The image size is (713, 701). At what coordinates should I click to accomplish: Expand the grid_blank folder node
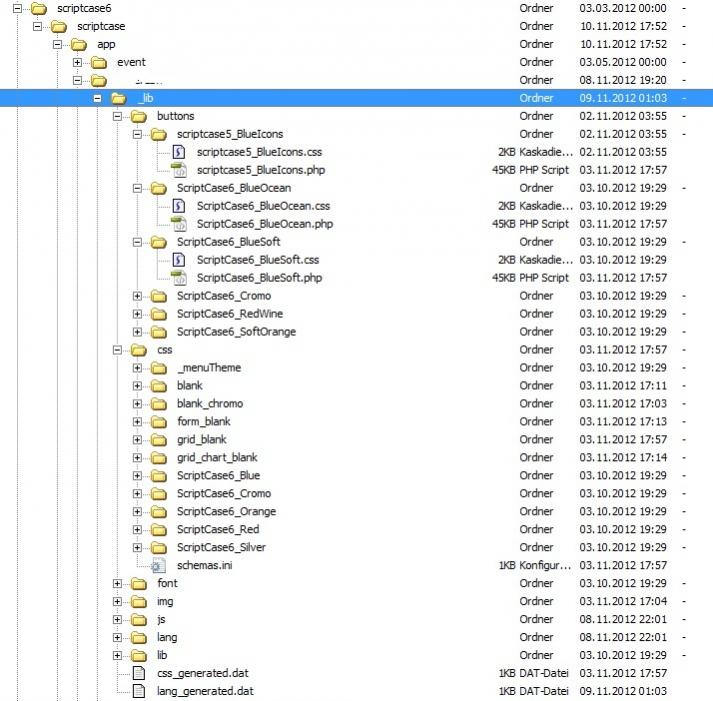pyautogui.click(x=137, y=440)
